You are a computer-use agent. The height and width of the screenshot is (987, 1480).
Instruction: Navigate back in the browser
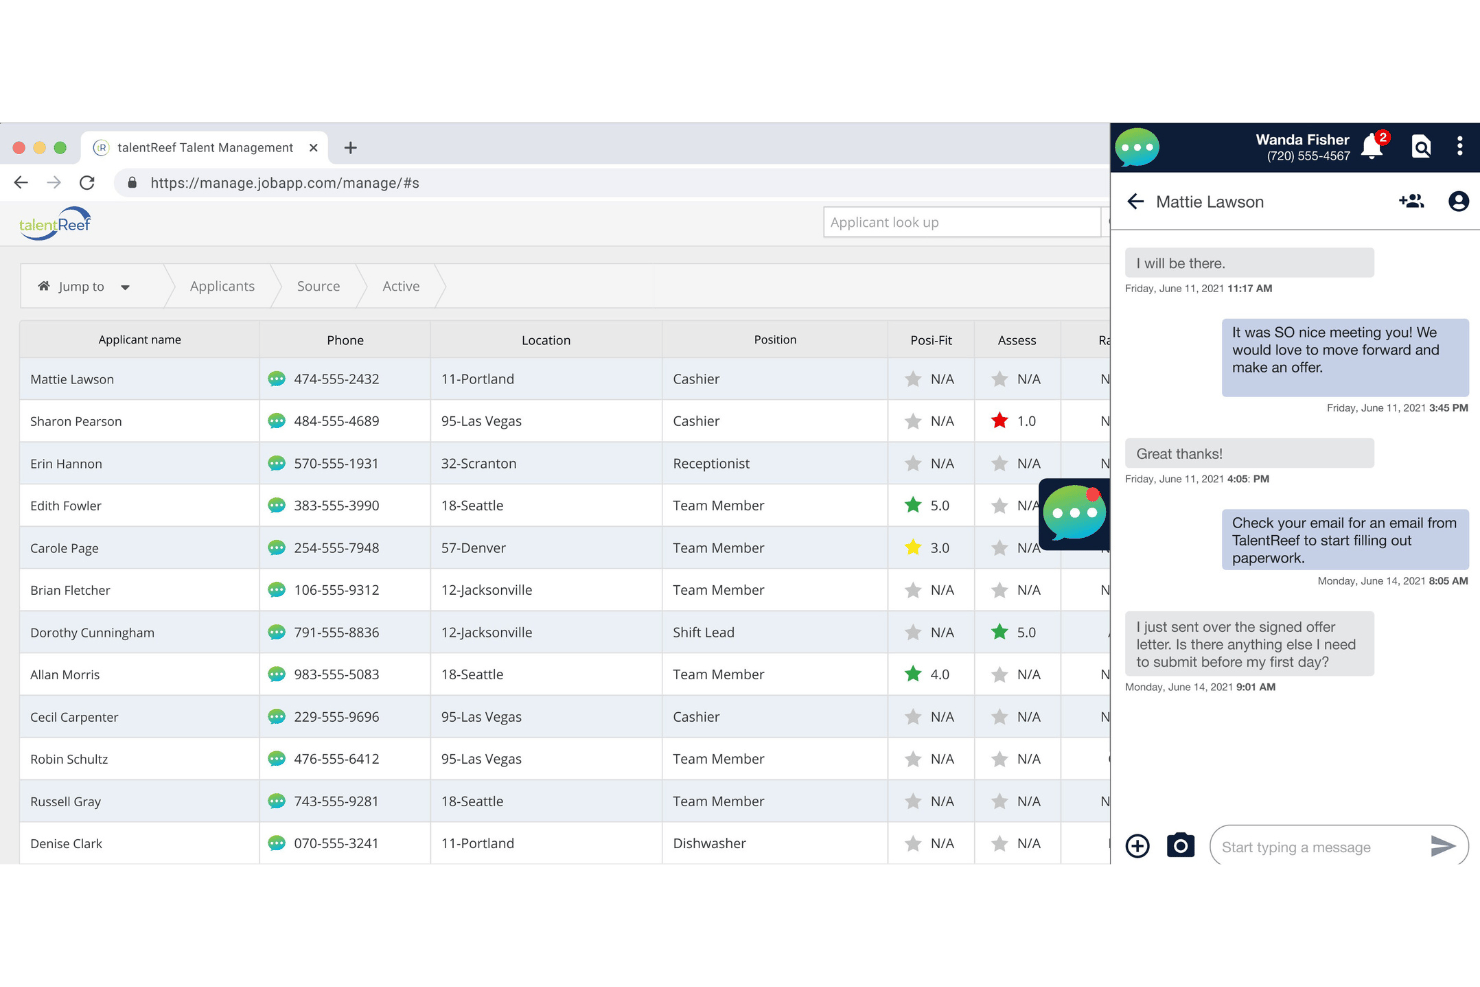pos(21,182)
